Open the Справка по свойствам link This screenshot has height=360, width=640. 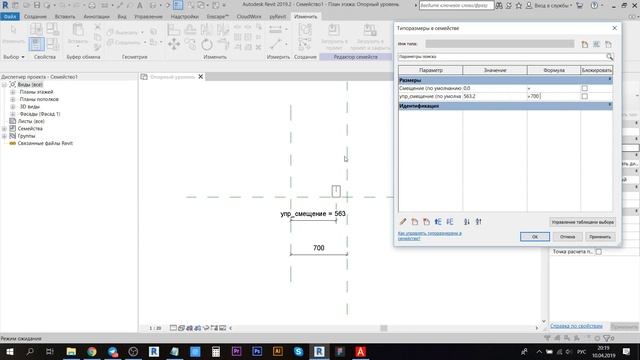coord(576,326)
